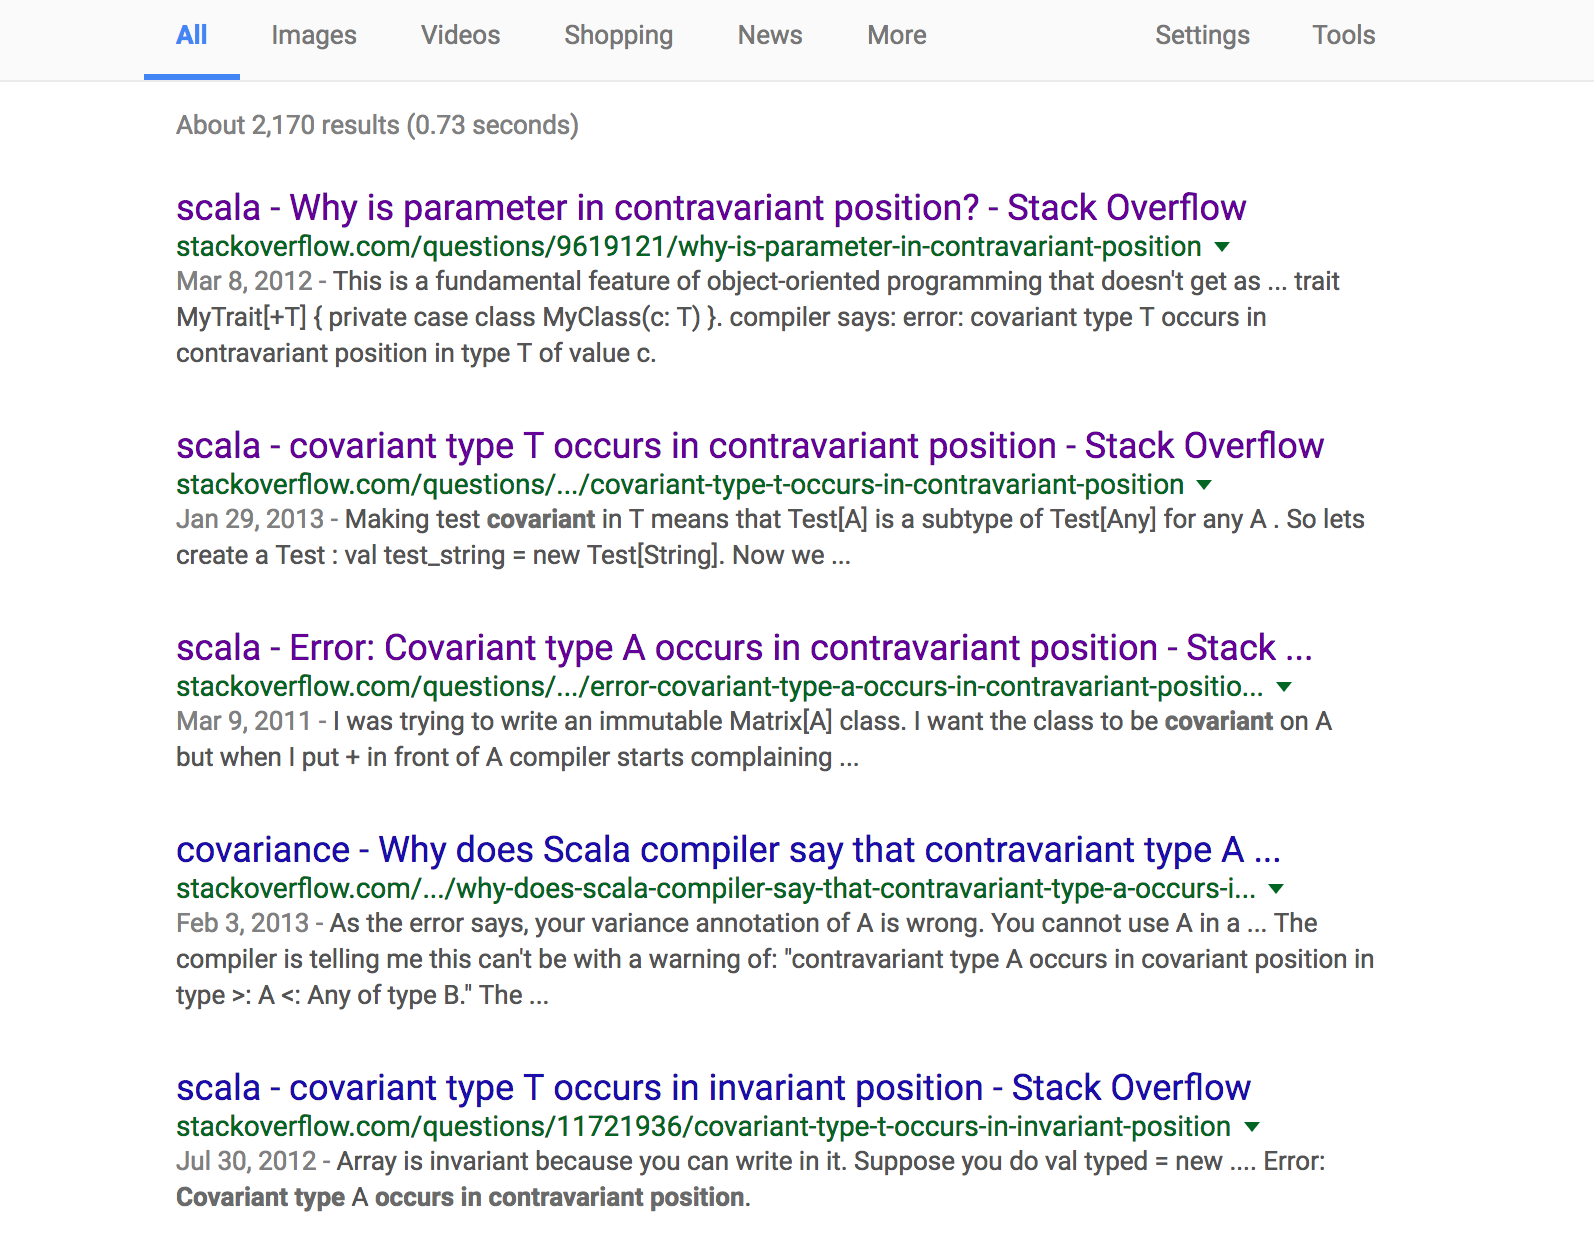The image size is (1594, 1238).
Task: Click the green URL containing error-covariant-type-a-occurs
Action: tap(720, 687)
